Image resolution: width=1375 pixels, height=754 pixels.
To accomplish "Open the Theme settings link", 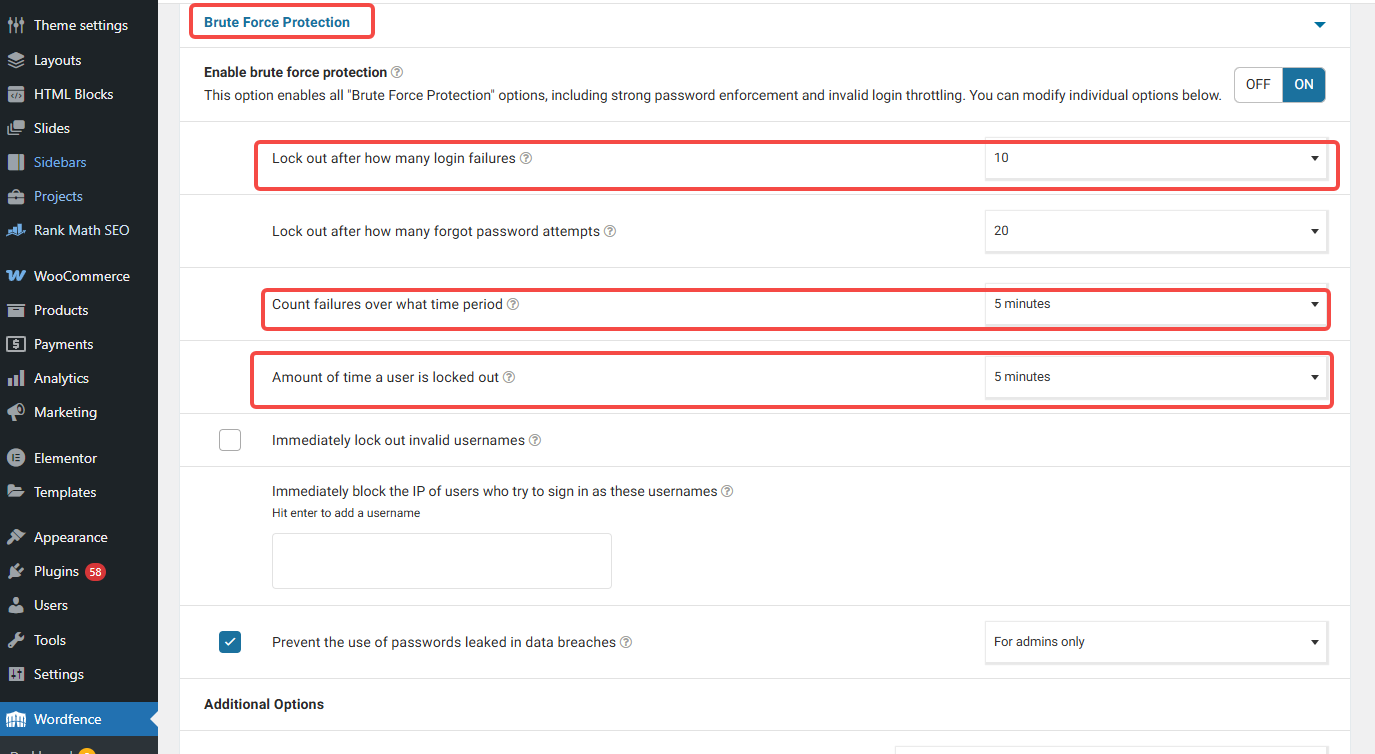I will [81, 25].
